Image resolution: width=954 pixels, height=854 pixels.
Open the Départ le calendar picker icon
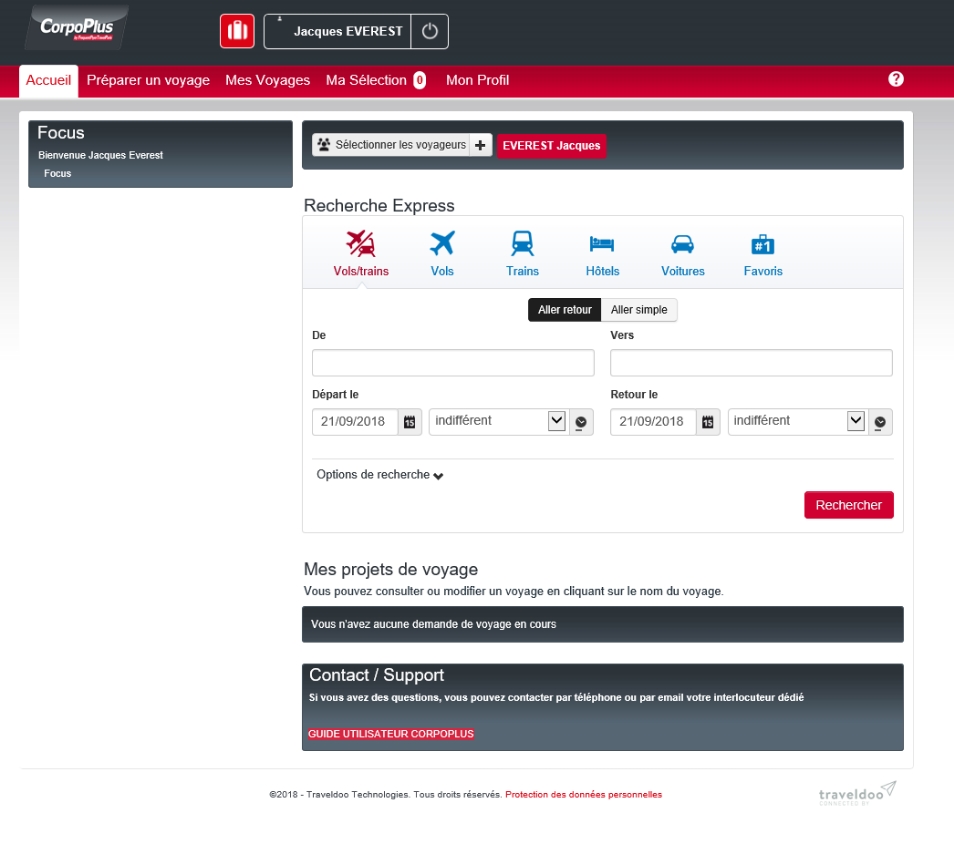[410, 422]
